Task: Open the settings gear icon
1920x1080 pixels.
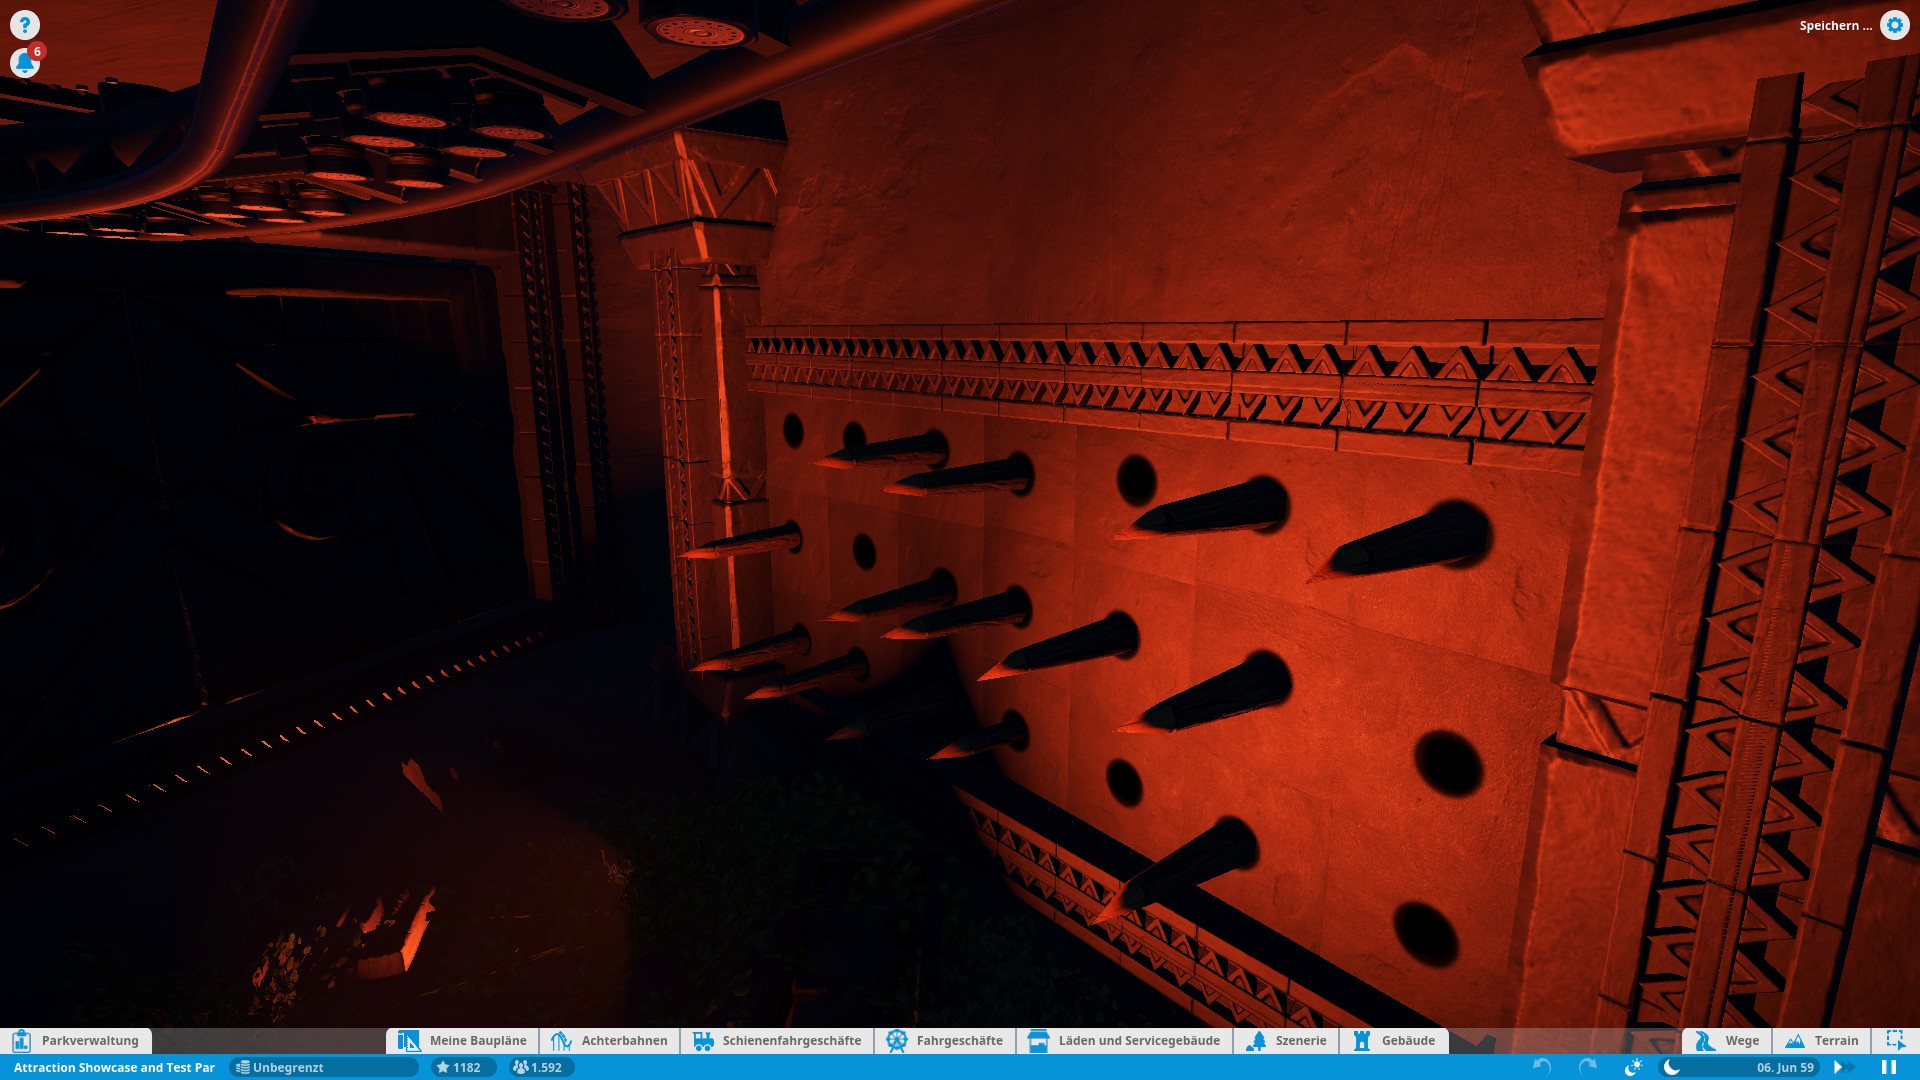Action: pyautogui.click(x=1894, y=25)
